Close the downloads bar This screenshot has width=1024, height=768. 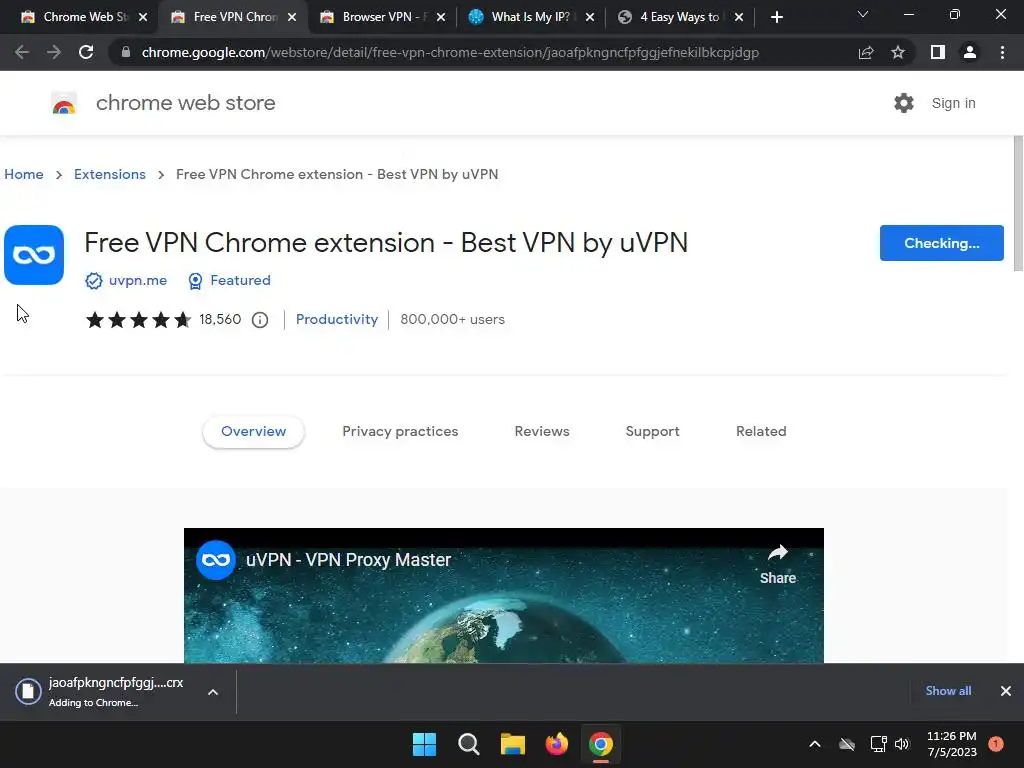pos(1006,691)
